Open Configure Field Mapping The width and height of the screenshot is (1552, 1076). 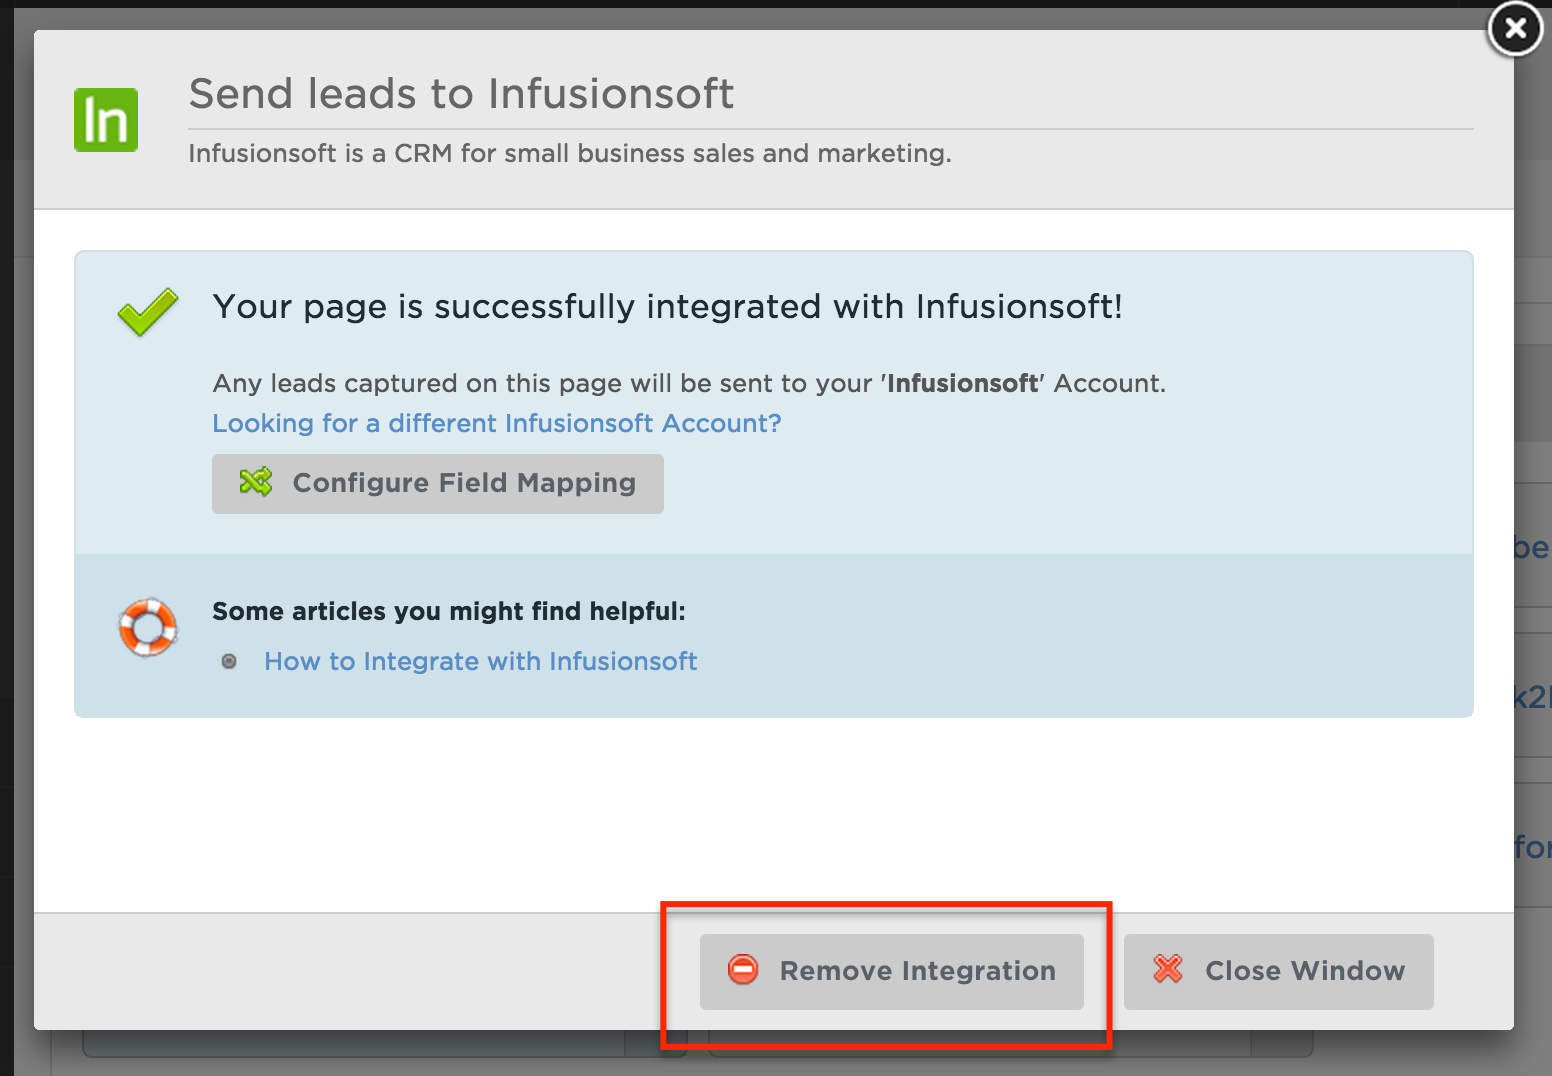coord(438,484)
